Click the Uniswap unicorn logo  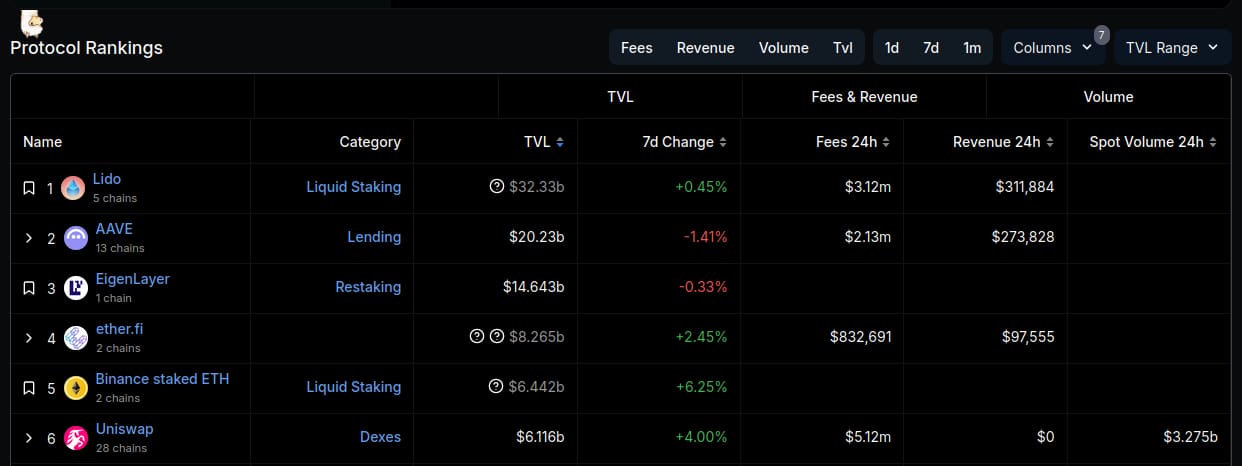(x=75, y=438)
